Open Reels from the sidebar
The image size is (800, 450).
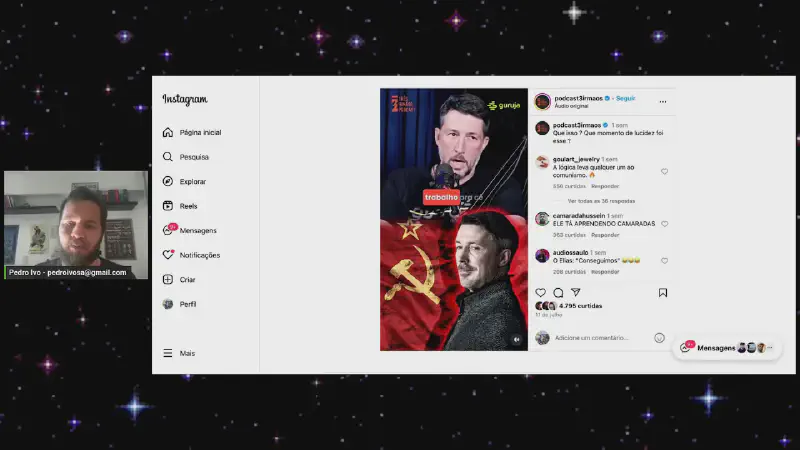point(180,206)
